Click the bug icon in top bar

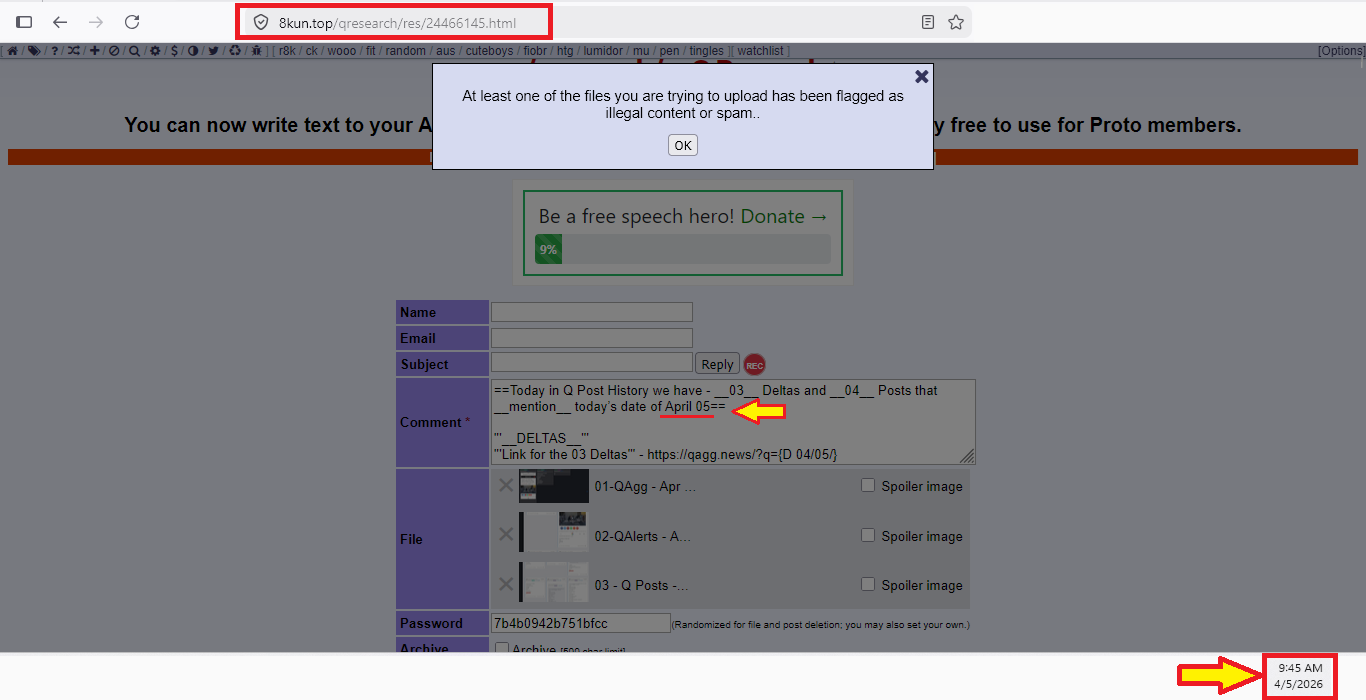(x=257, y=51)
